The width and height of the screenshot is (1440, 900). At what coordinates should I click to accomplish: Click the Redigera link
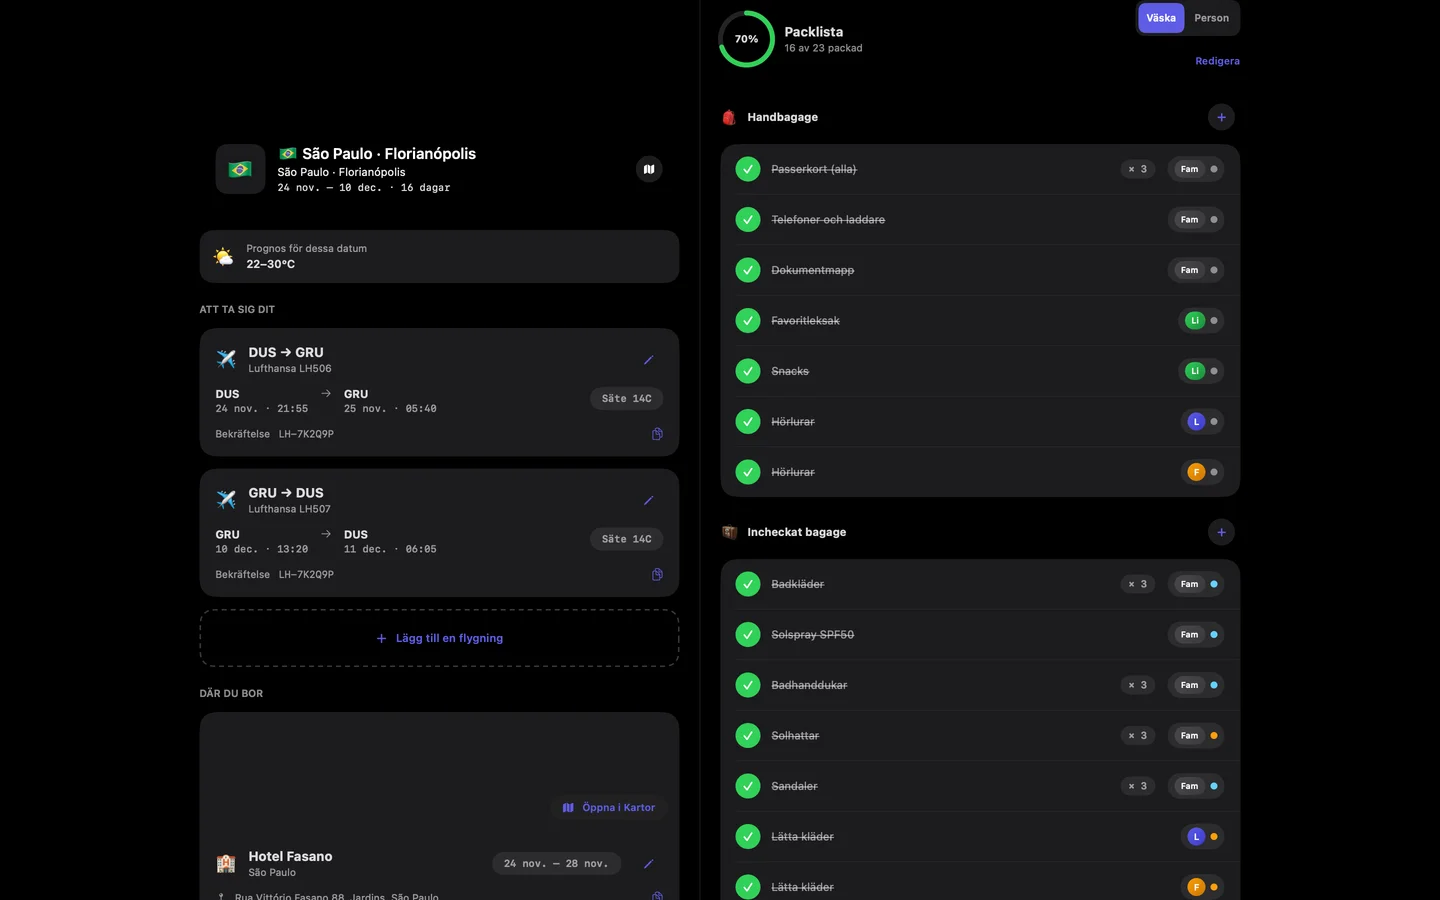(x=1217, y=61)
